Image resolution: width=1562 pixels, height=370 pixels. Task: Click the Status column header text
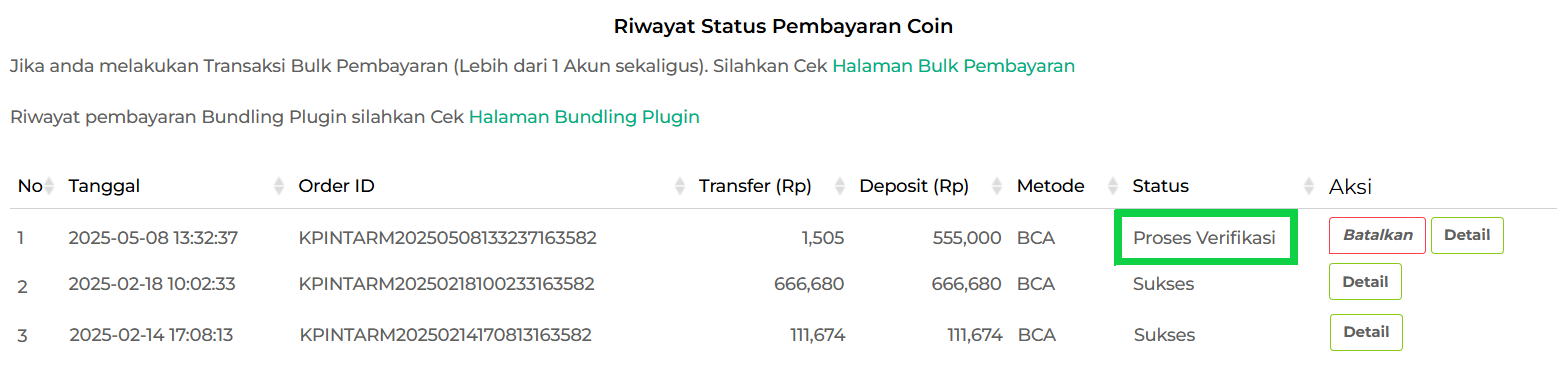click(x=1160, y=186)
